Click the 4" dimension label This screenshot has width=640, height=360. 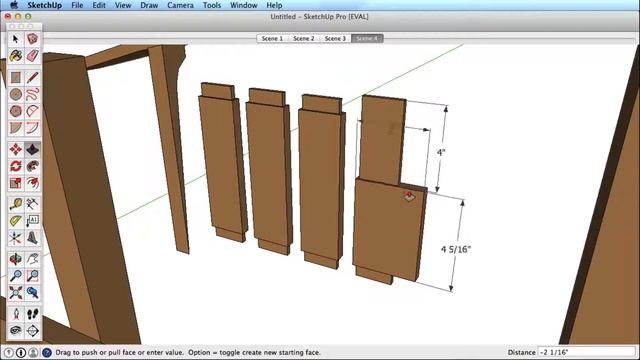click(441, 152)
